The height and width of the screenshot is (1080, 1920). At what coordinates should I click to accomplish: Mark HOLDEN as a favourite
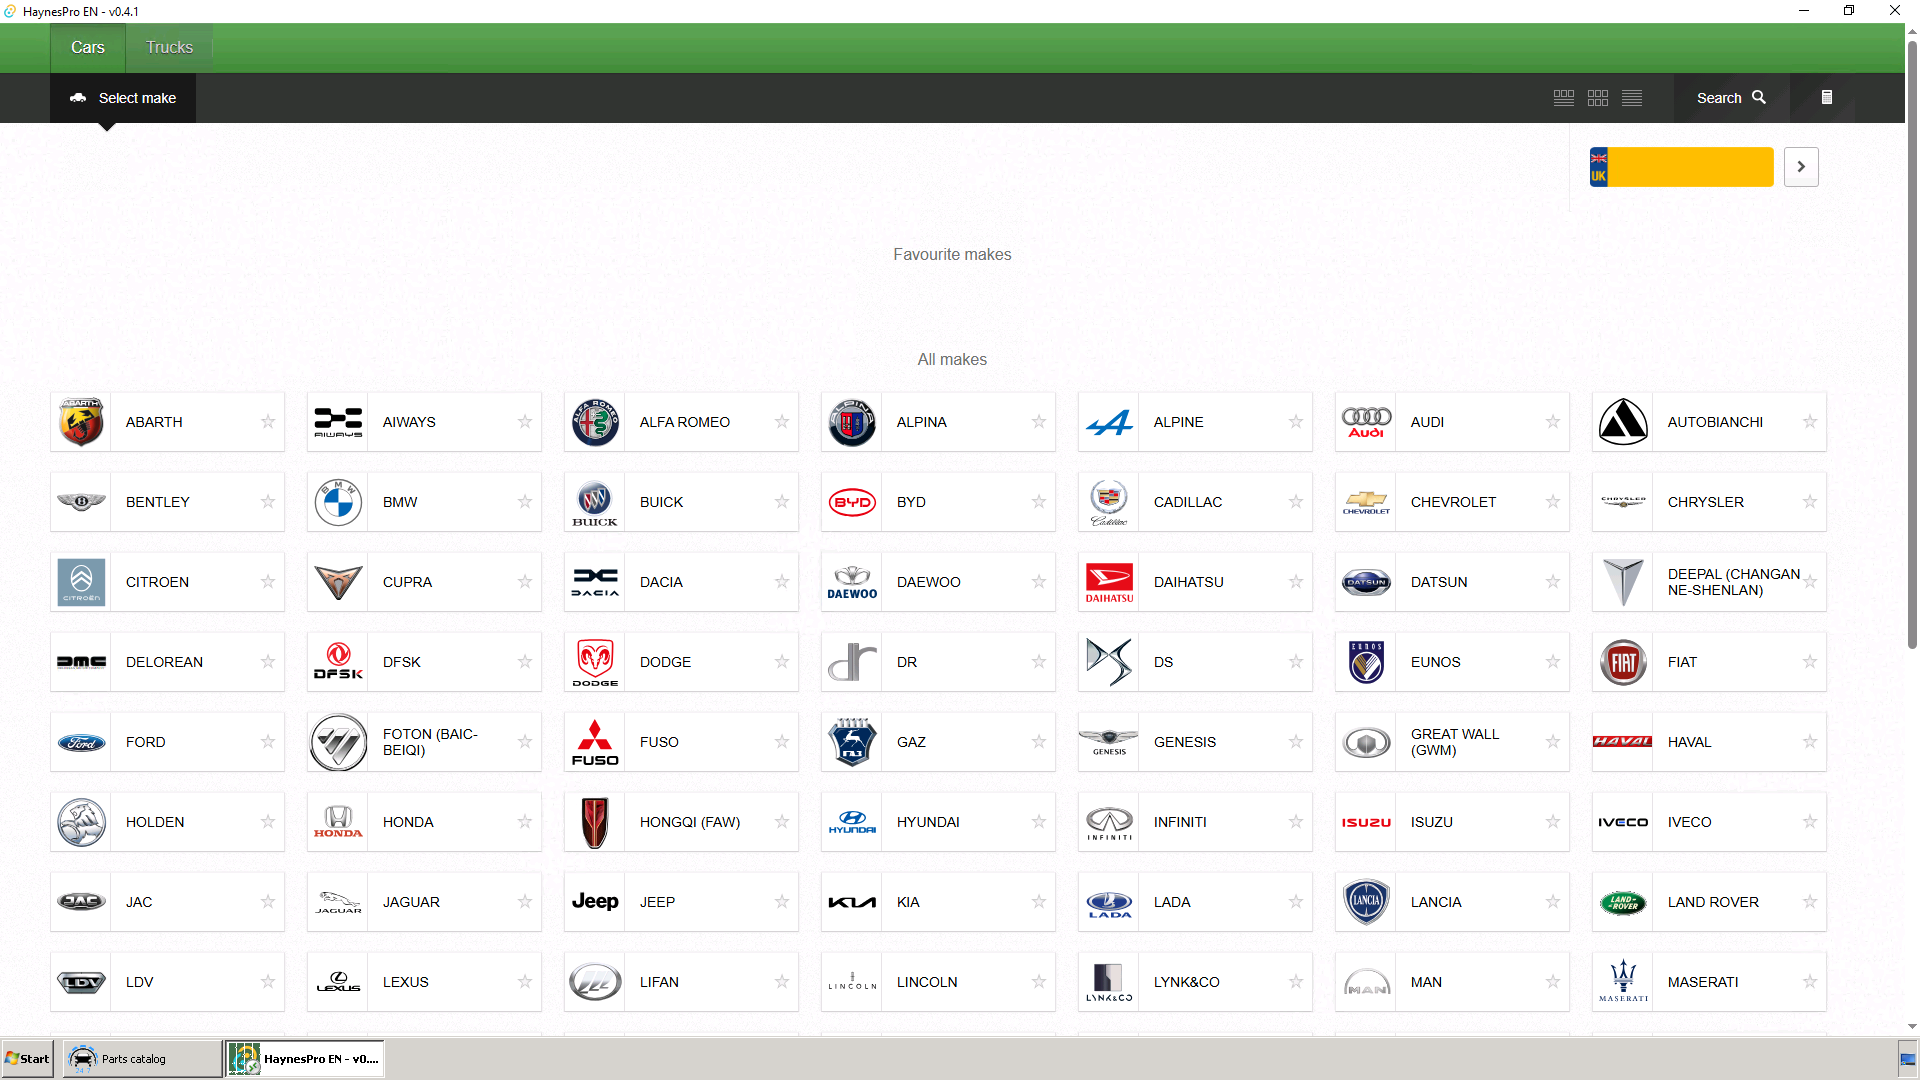pyautogui.click(x=268, y=822)
